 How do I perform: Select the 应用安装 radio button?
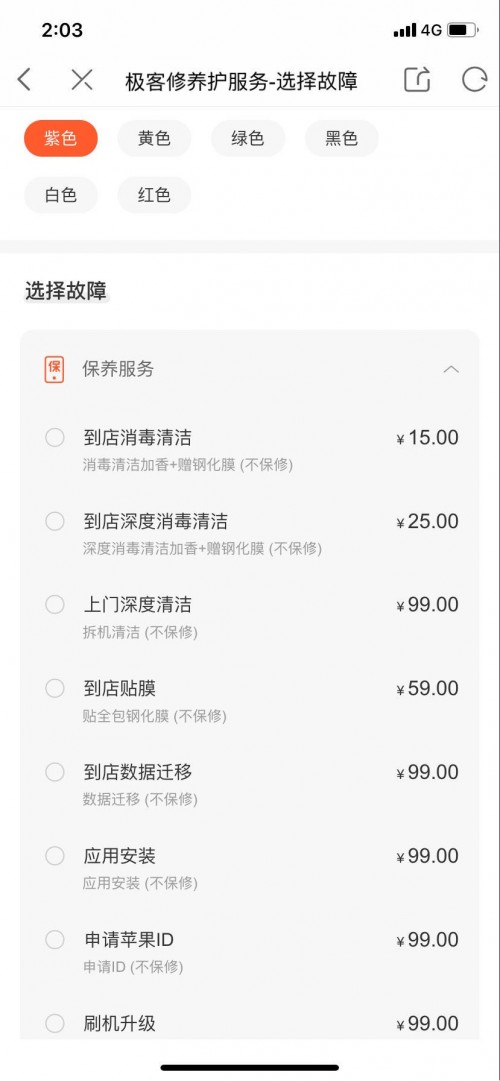pyautogui.click(x=54, y=856)
